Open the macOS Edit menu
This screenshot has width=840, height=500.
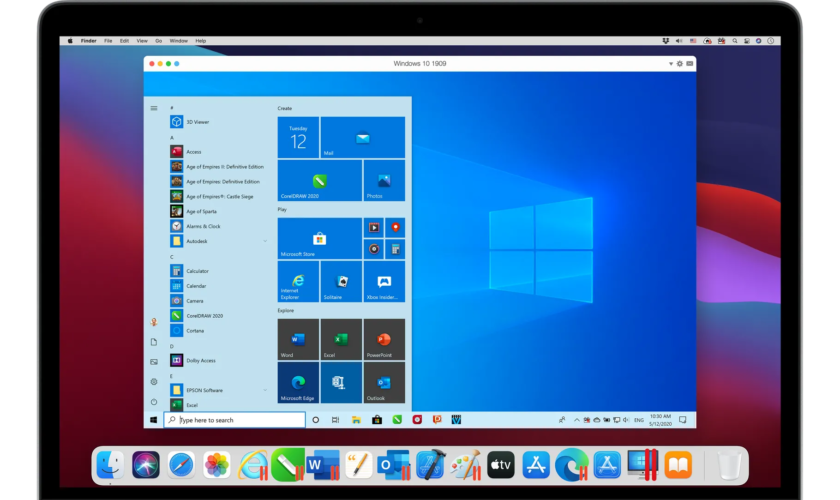pos(124,41)
